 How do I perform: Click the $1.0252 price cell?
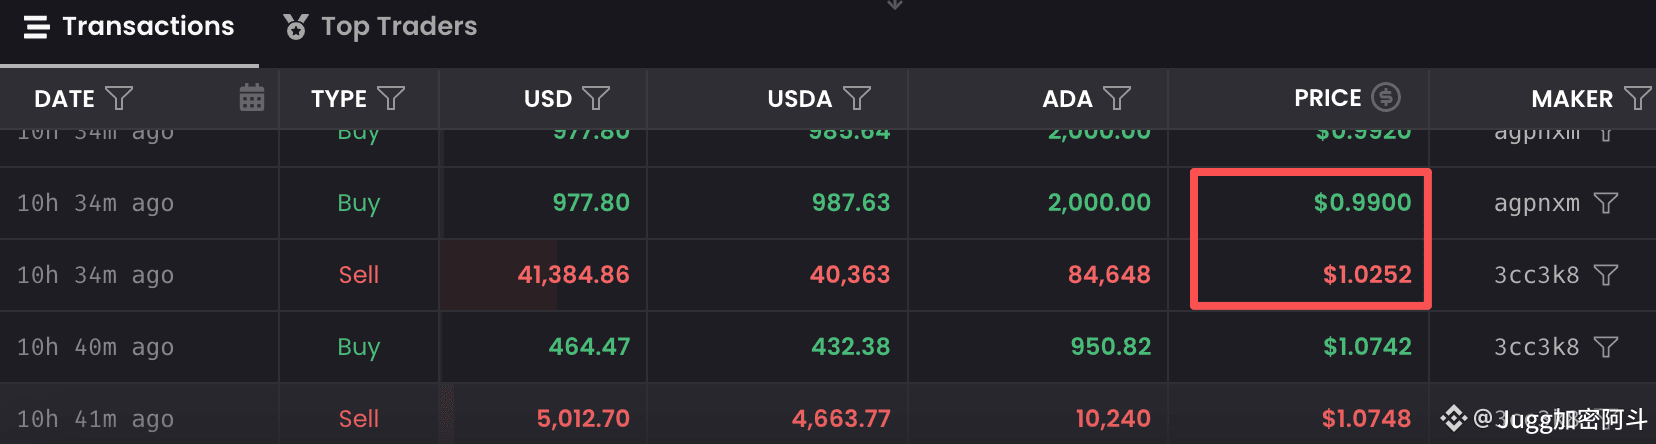pos(1367,275)
